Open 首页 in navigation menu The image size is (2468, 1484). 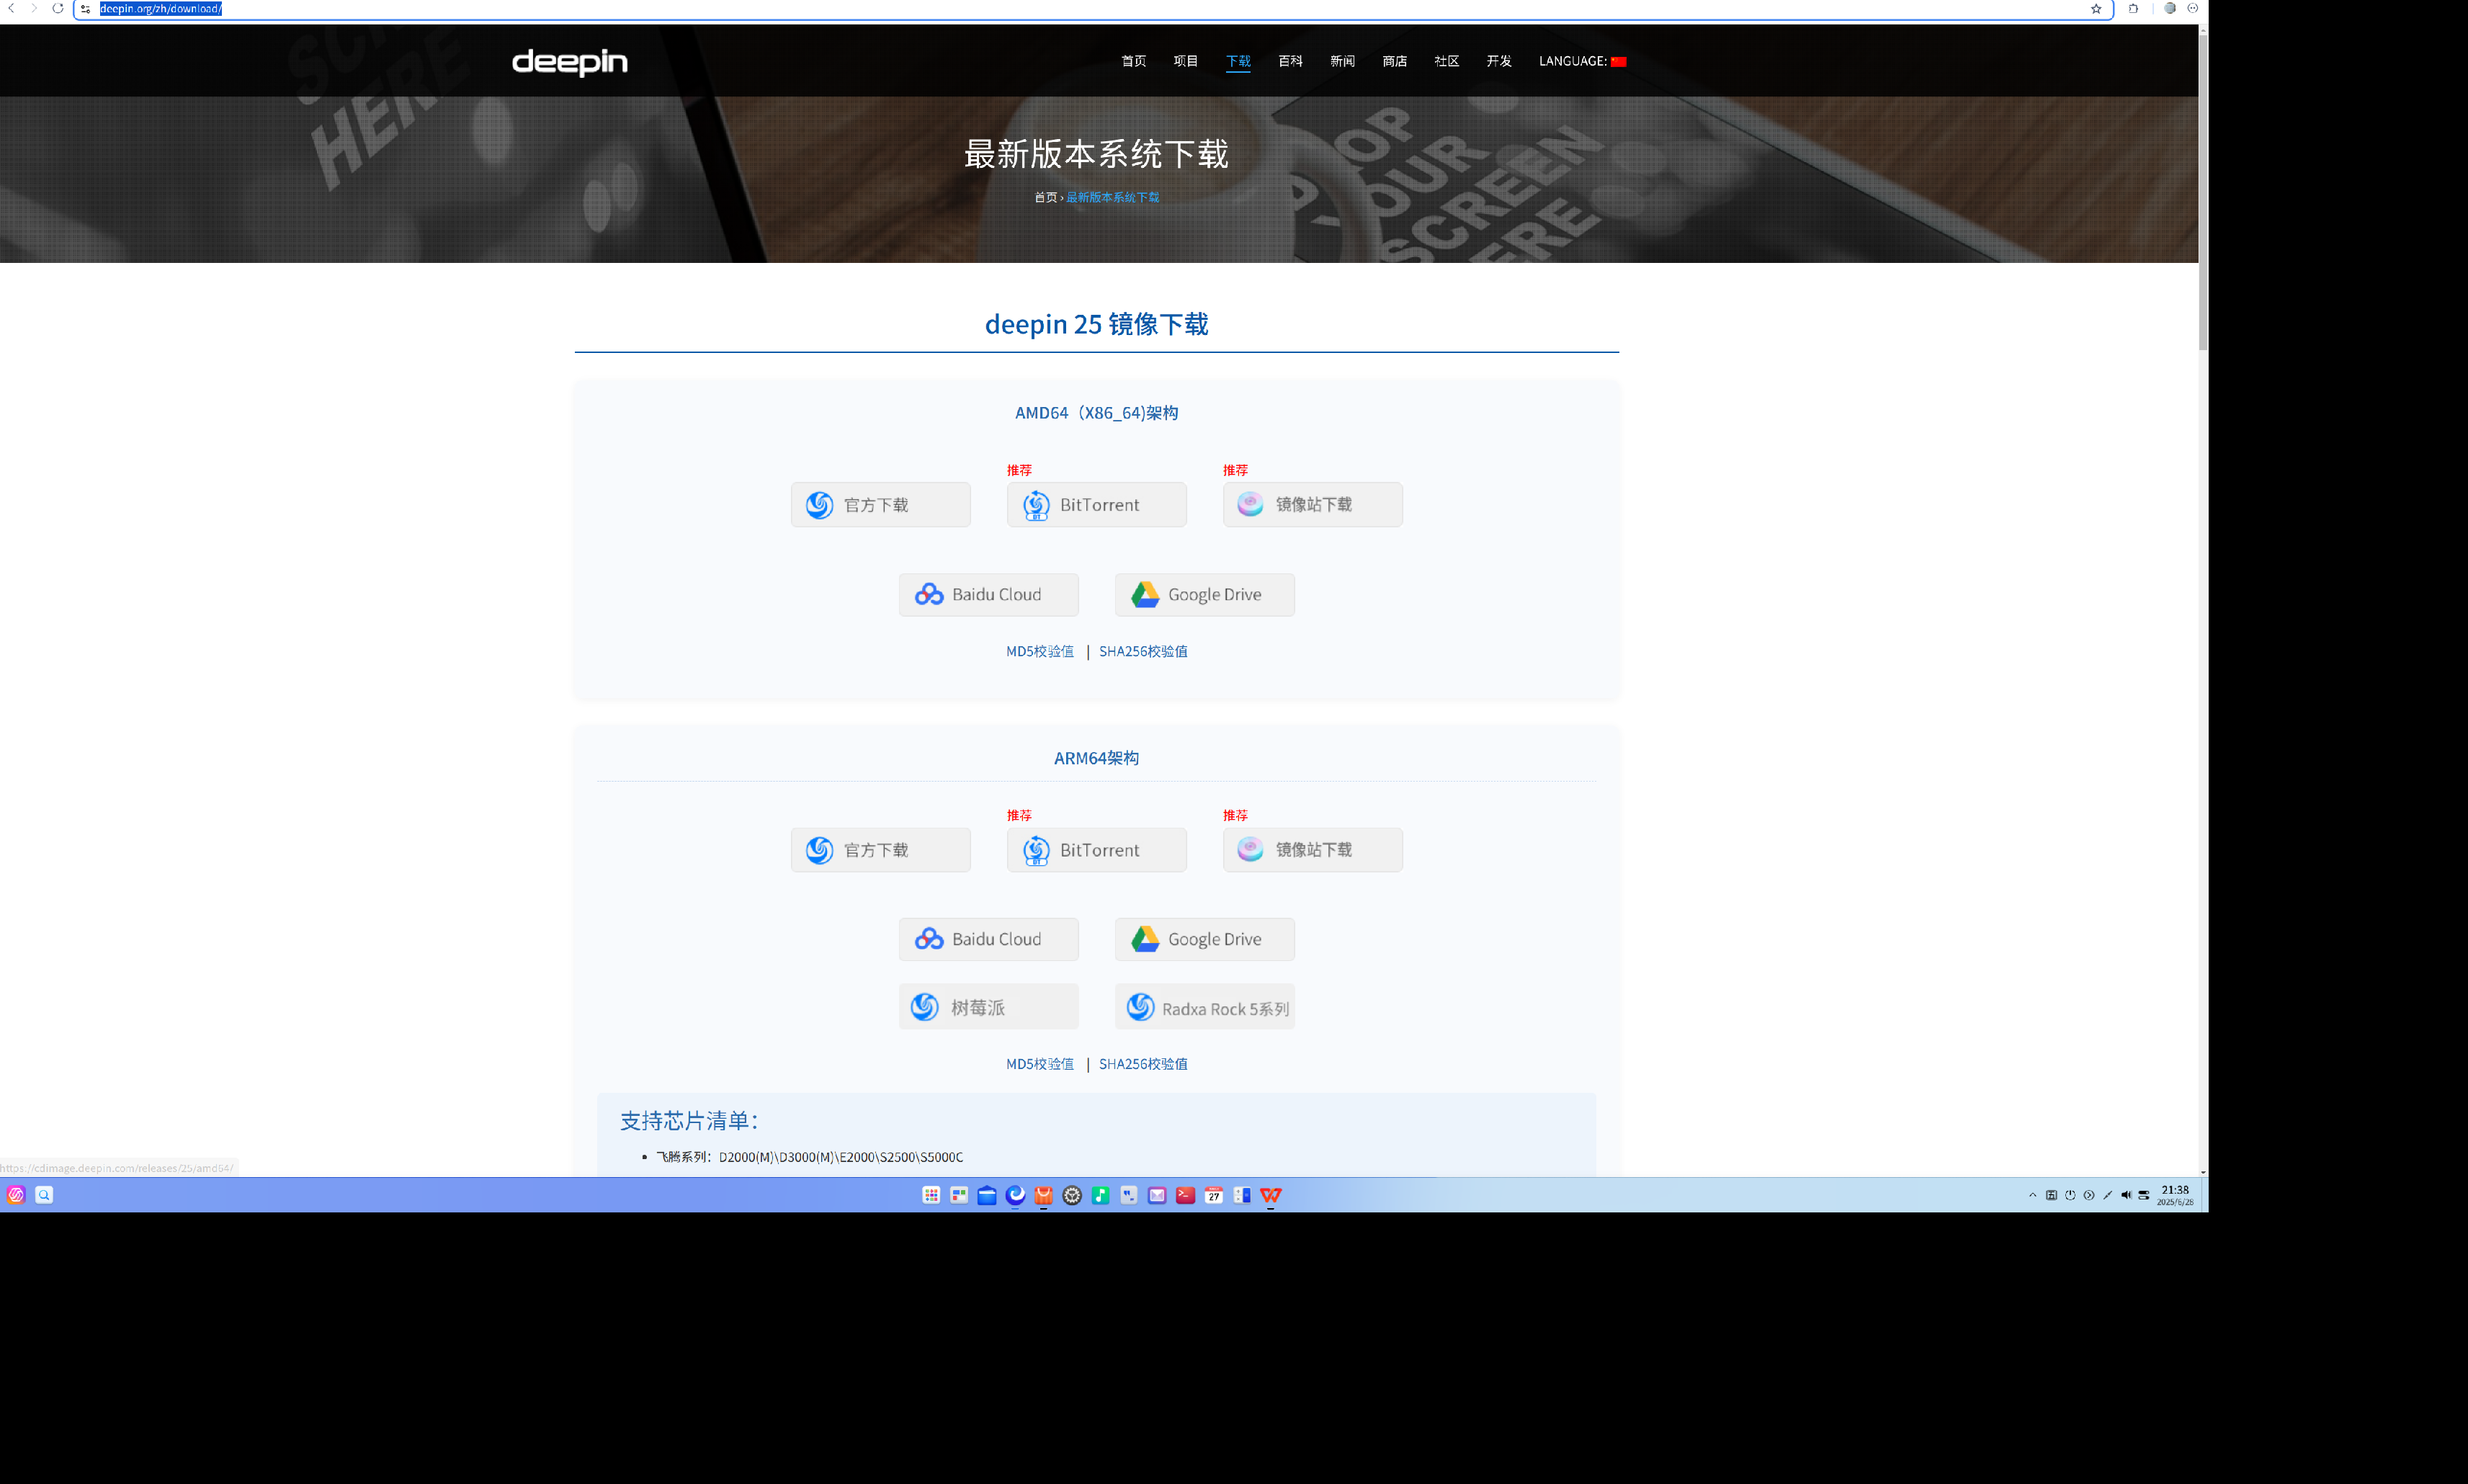click(x=1133, y=61)
